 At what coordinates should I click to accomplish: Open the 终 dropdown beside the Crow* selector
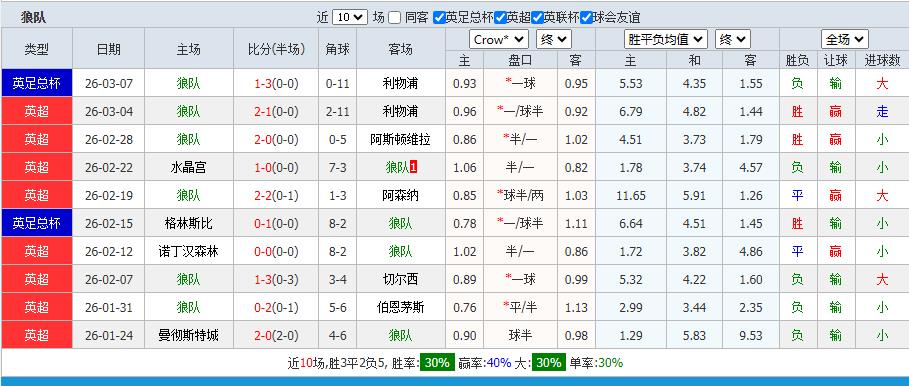coord(554,39)
